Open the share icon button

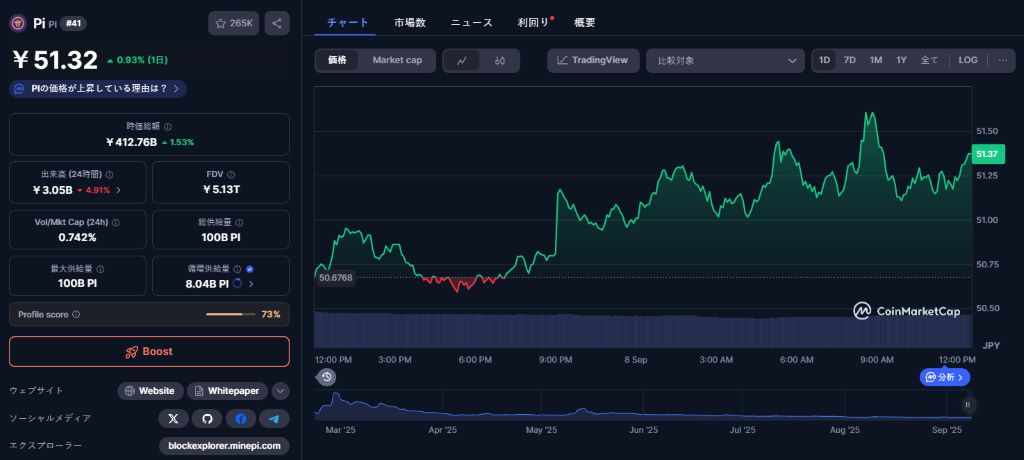pyautogui.click(x=277, y=24)
